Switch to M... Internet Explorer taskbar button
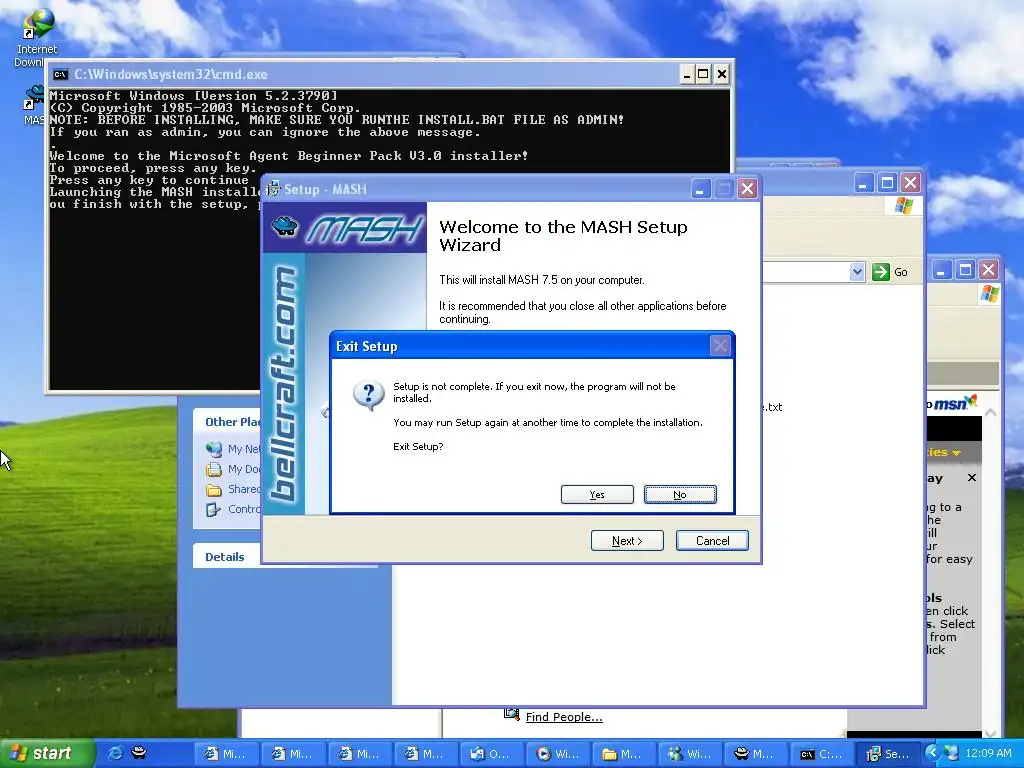This screenshot has height=768, width=1024. tap(424, 754)
